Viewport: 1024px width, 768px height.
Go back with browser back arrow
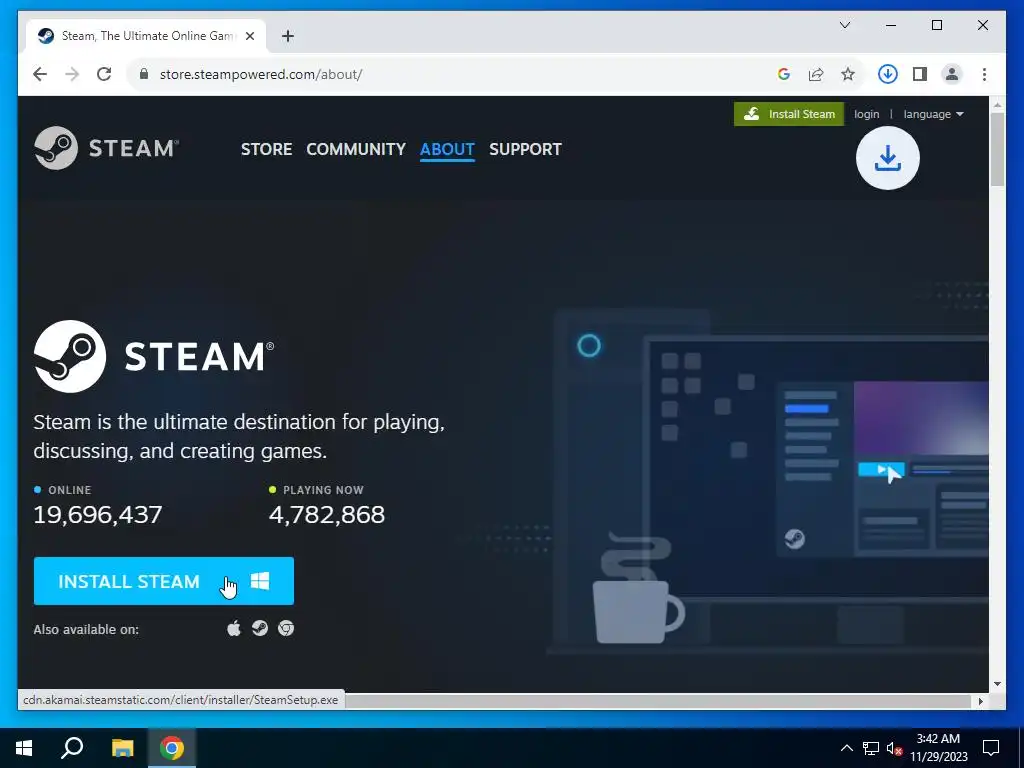[40, 74]
